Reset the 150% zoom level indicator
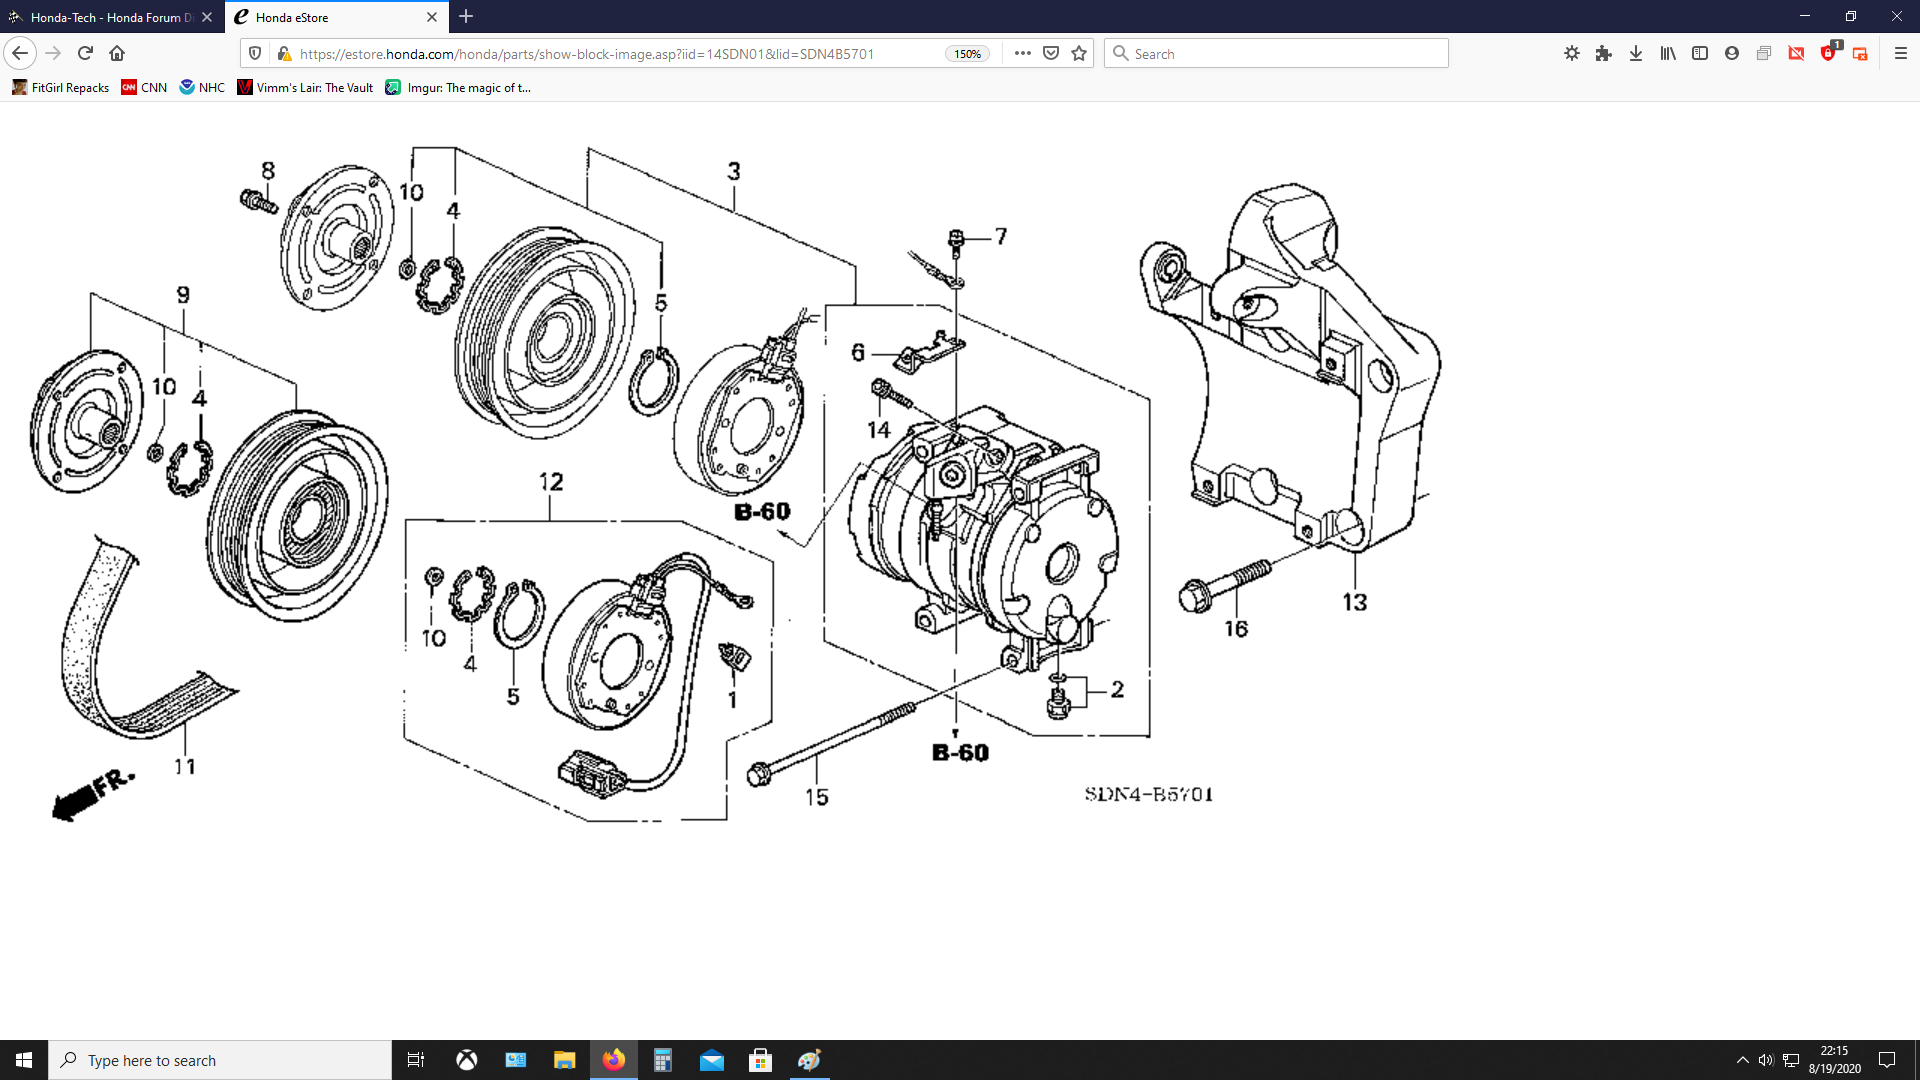 click(x=967, y=54)
